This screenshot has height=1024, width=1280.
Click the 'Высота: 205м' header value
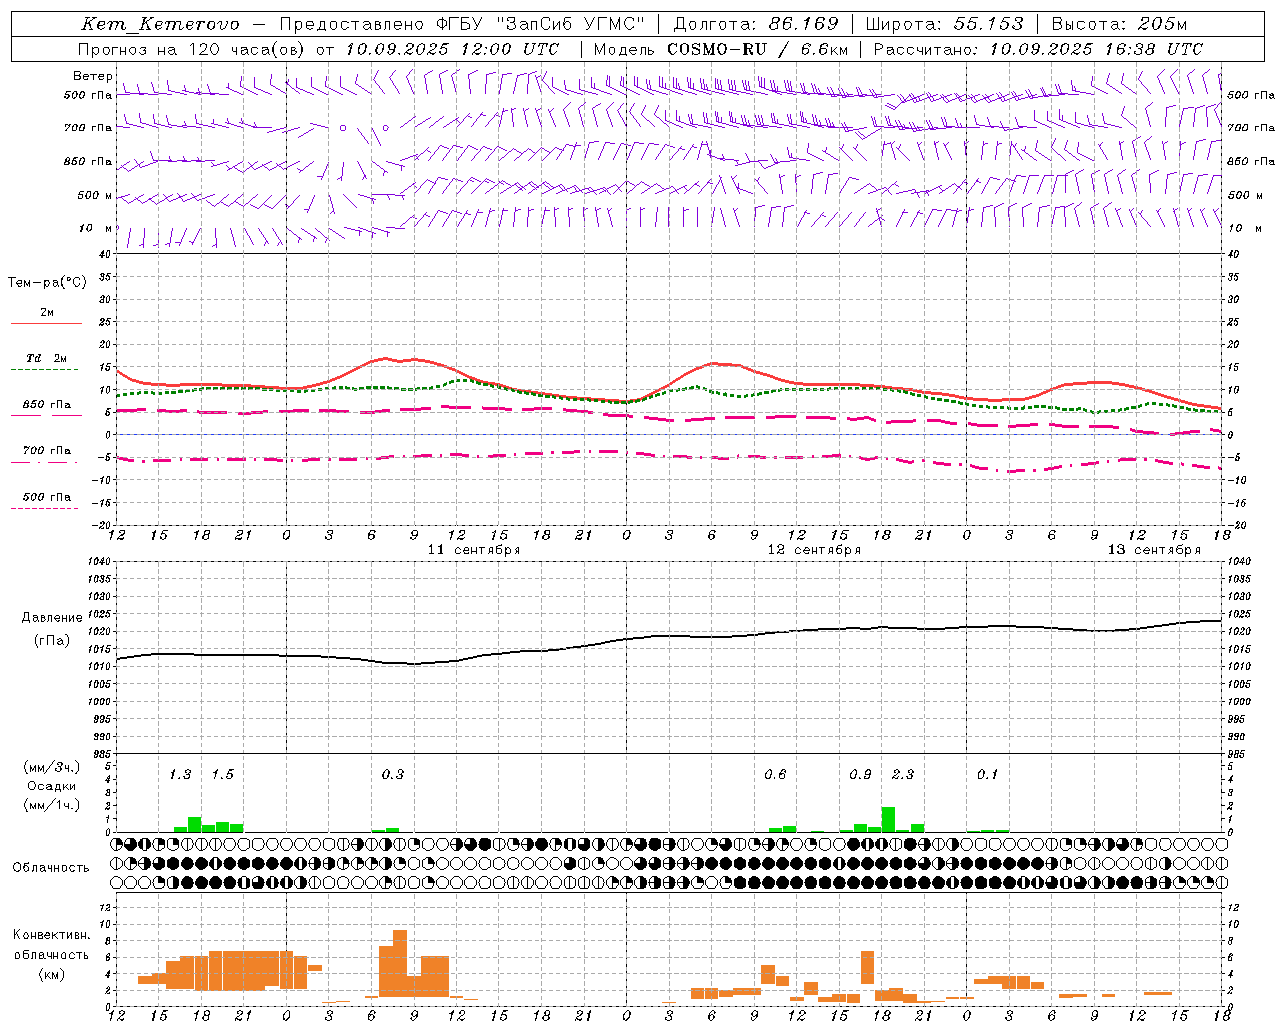coord(1120,24)
